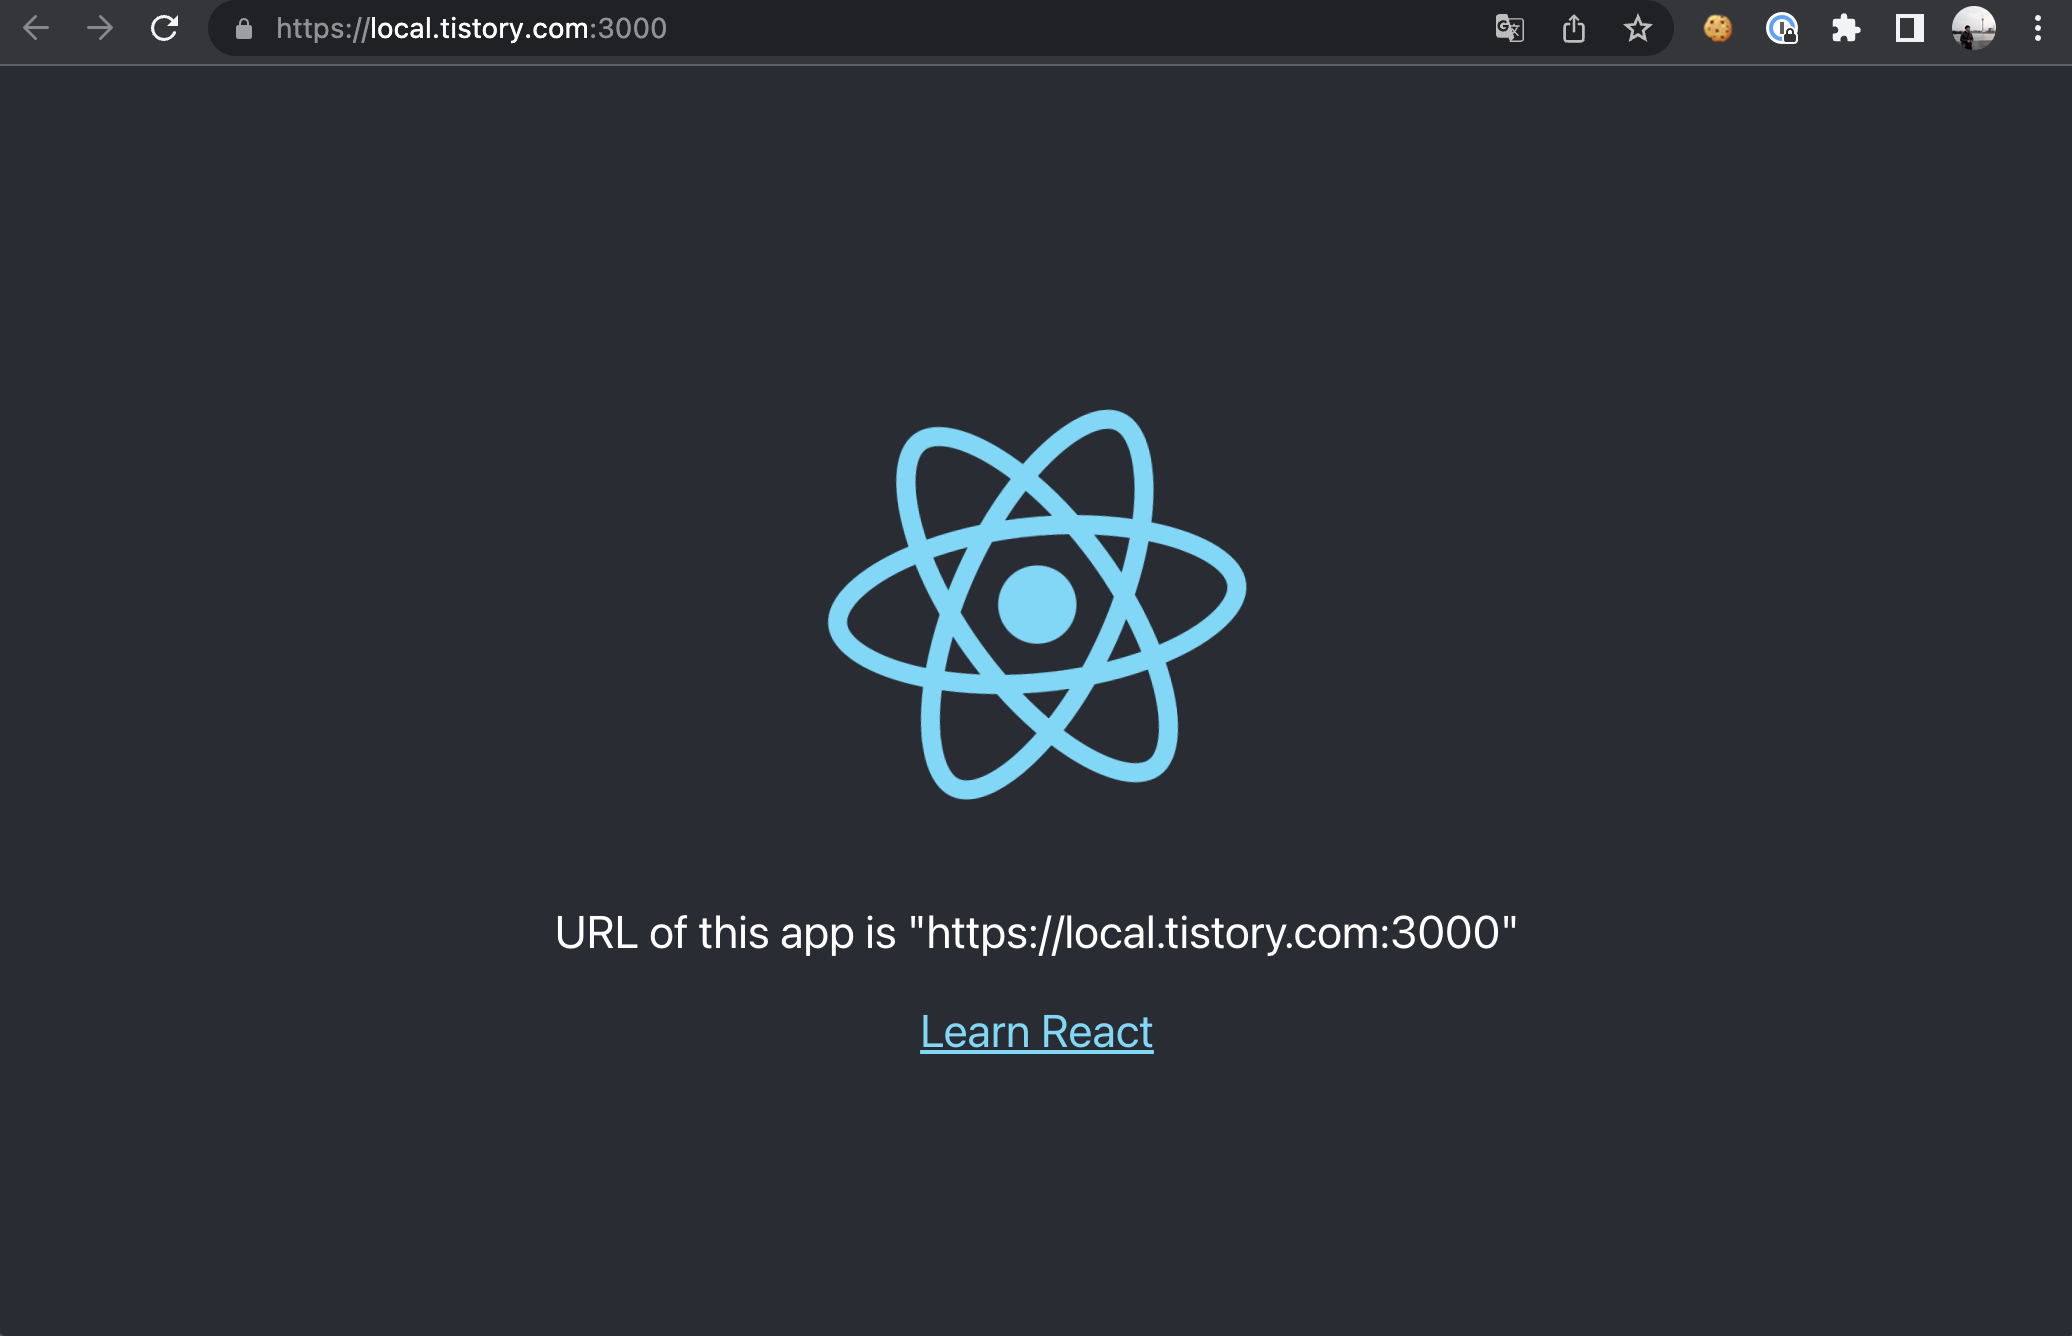Click the browser forward arrow
2072x1336 pixels.
[x=100, y=28]
